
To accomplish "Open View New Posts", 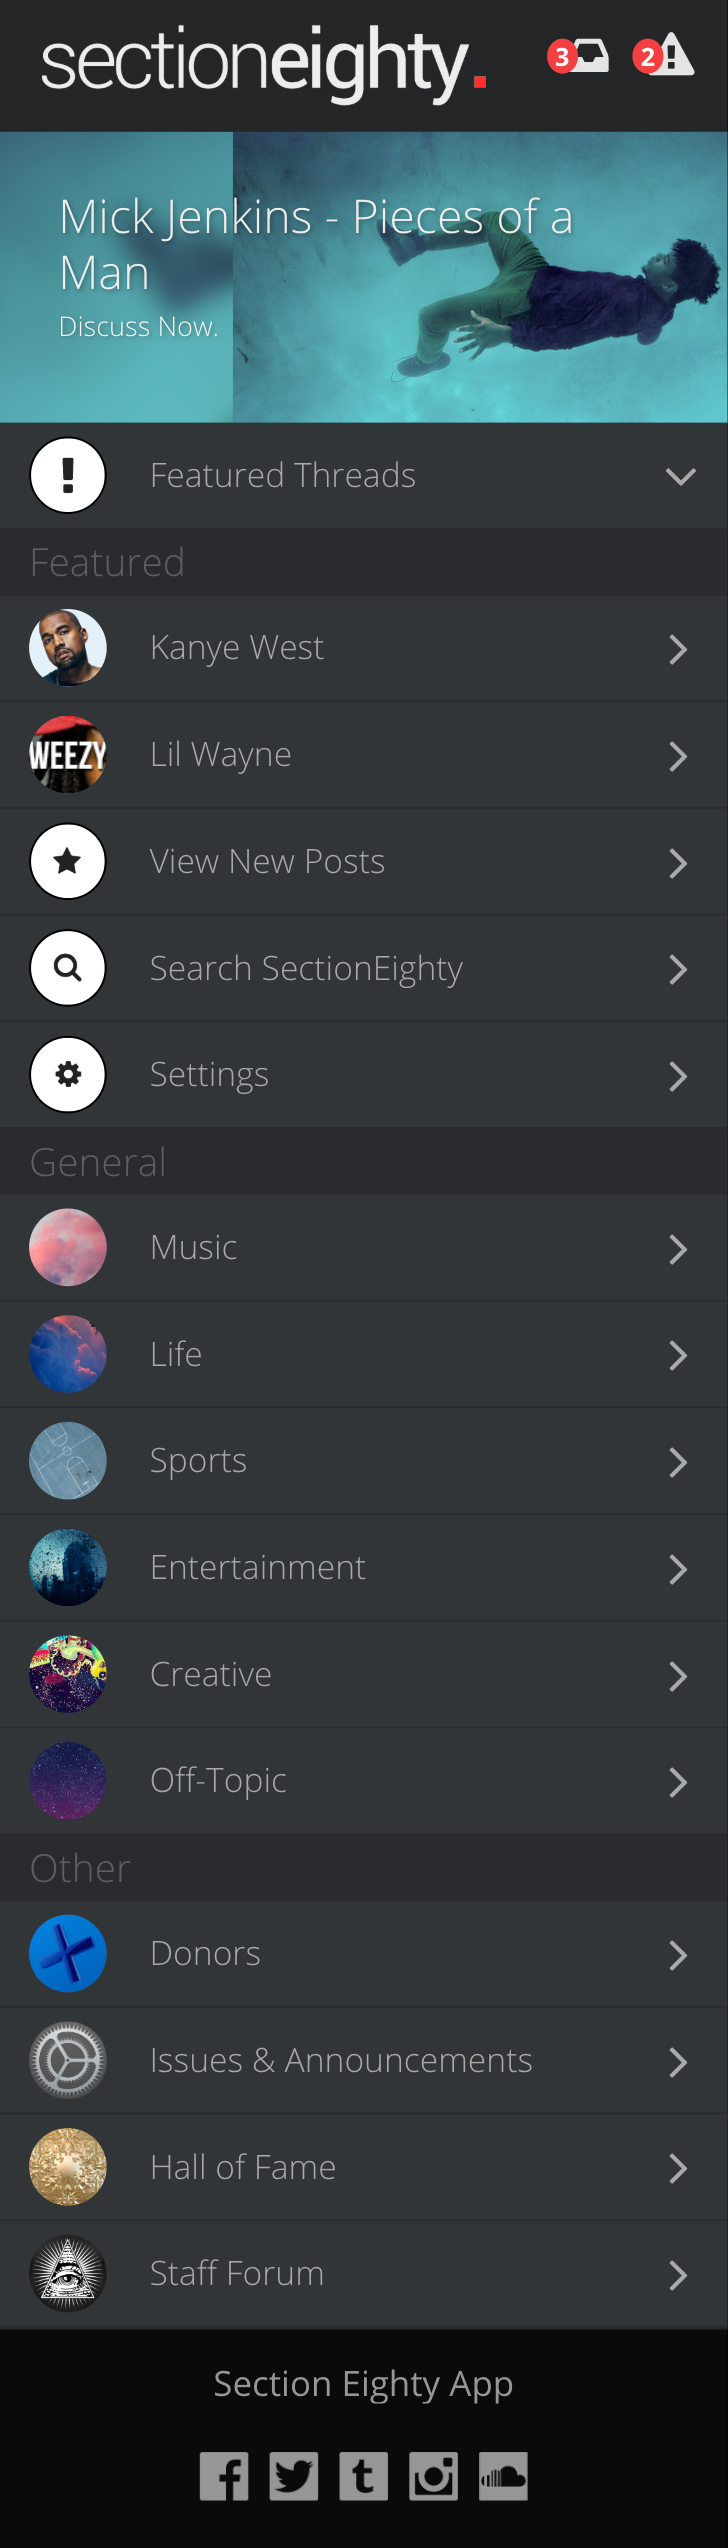I will tap(364, 862).
